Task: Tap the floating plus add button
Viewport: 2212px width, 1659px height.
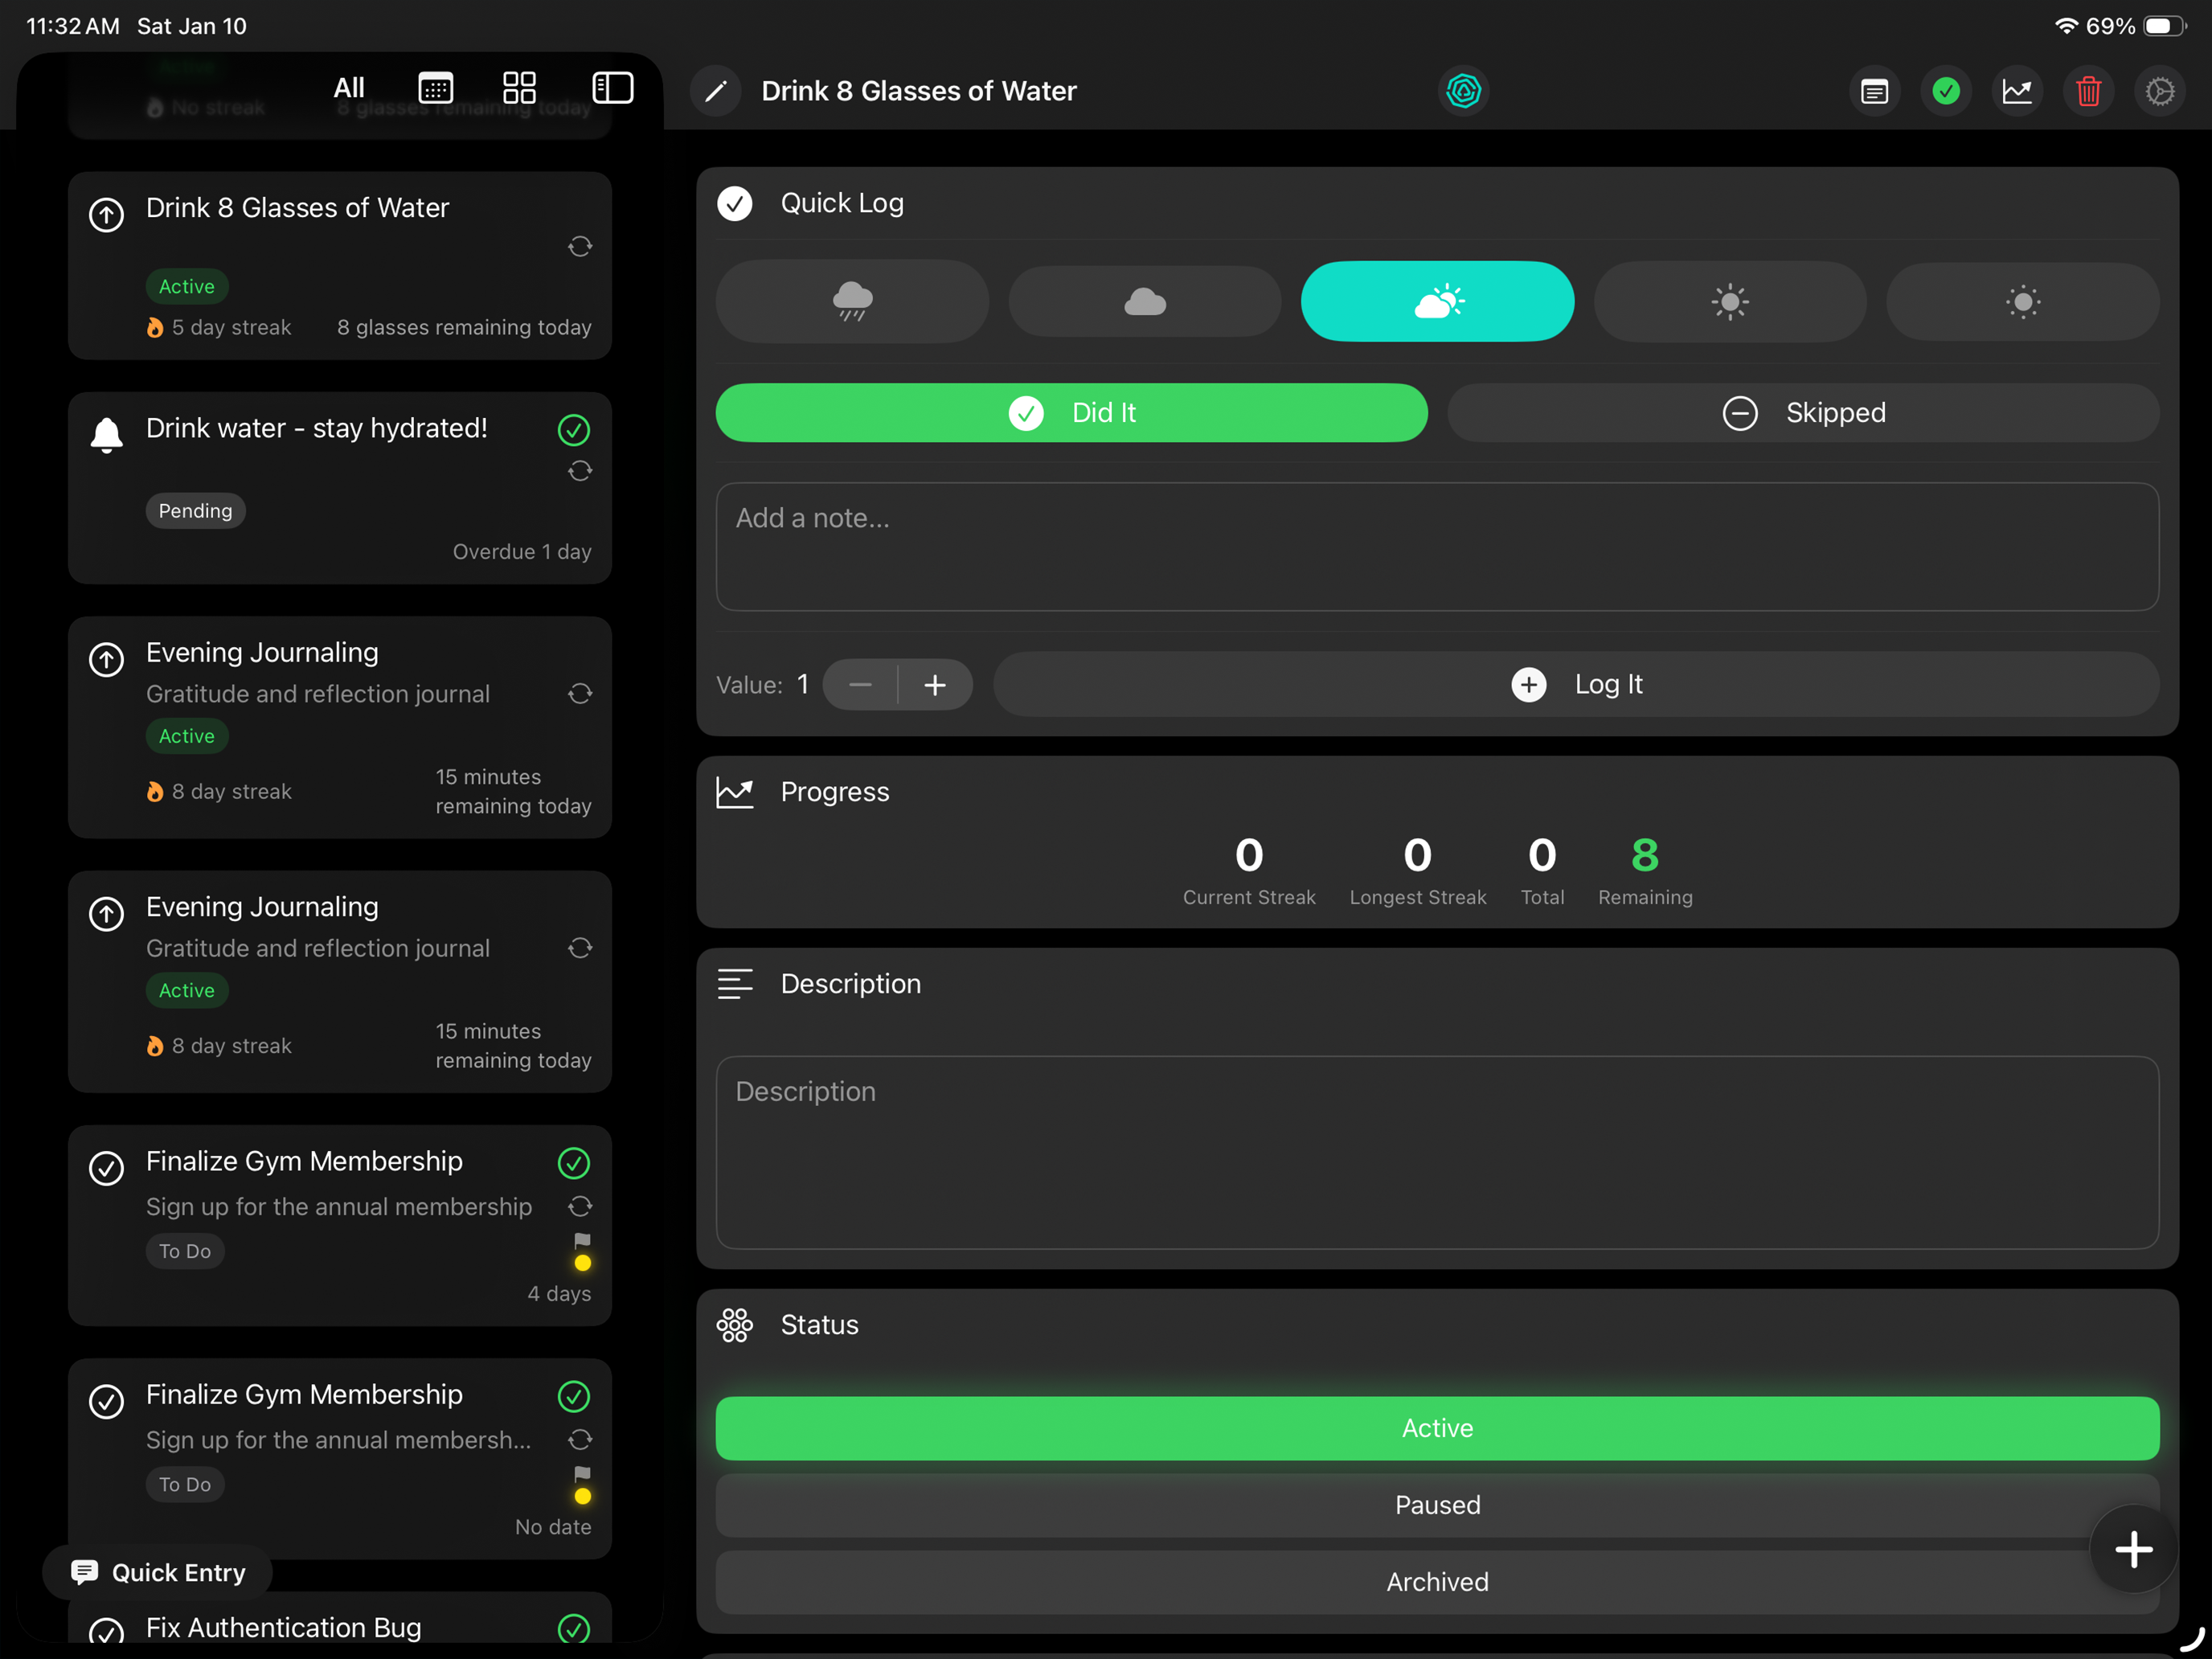Action: pos(2134,1549)
